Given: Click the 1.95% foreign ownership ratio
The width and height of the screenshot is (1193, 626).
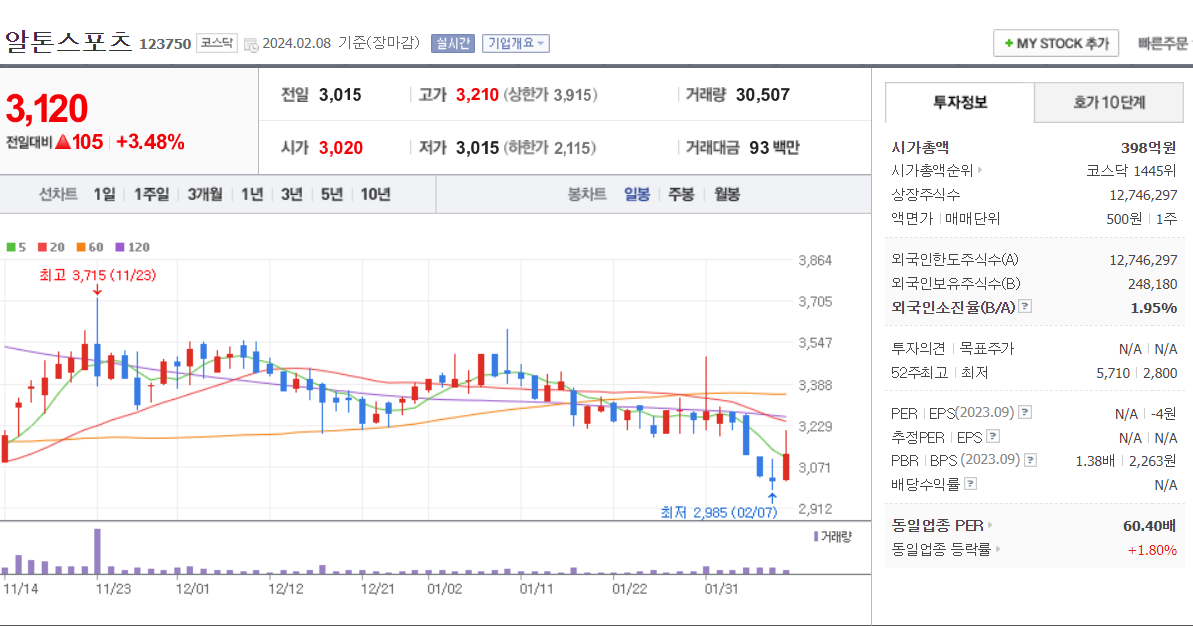Looking at the screenshot, I should [1154, 308].
